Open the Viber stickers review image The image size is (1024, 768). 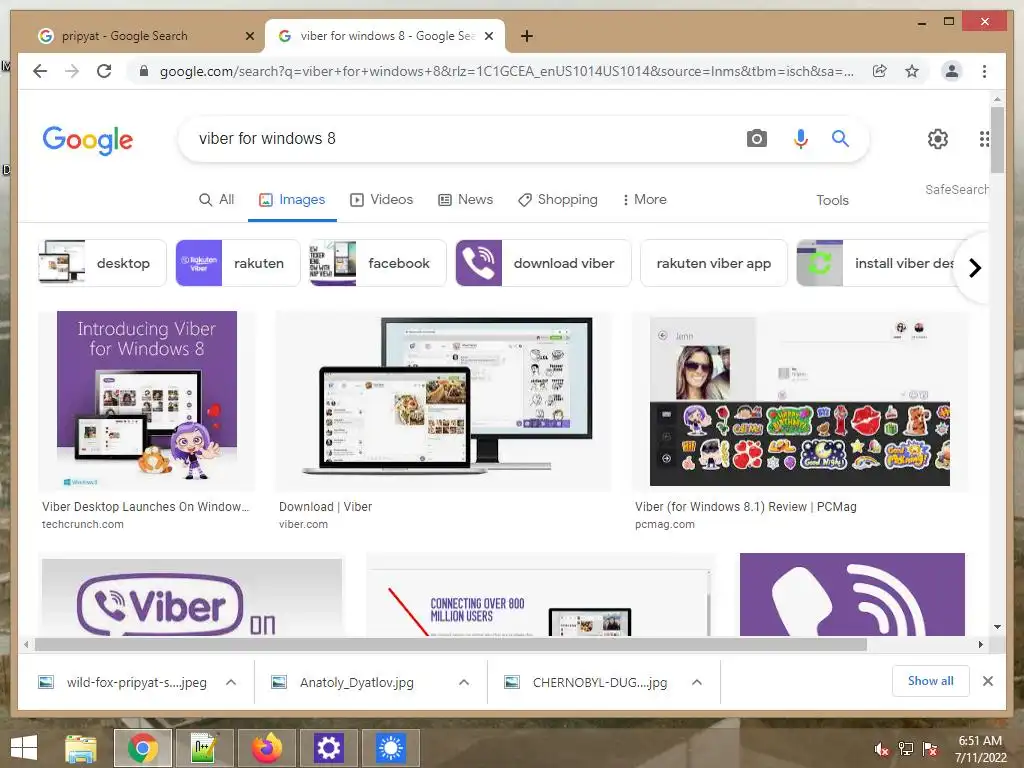800,401
